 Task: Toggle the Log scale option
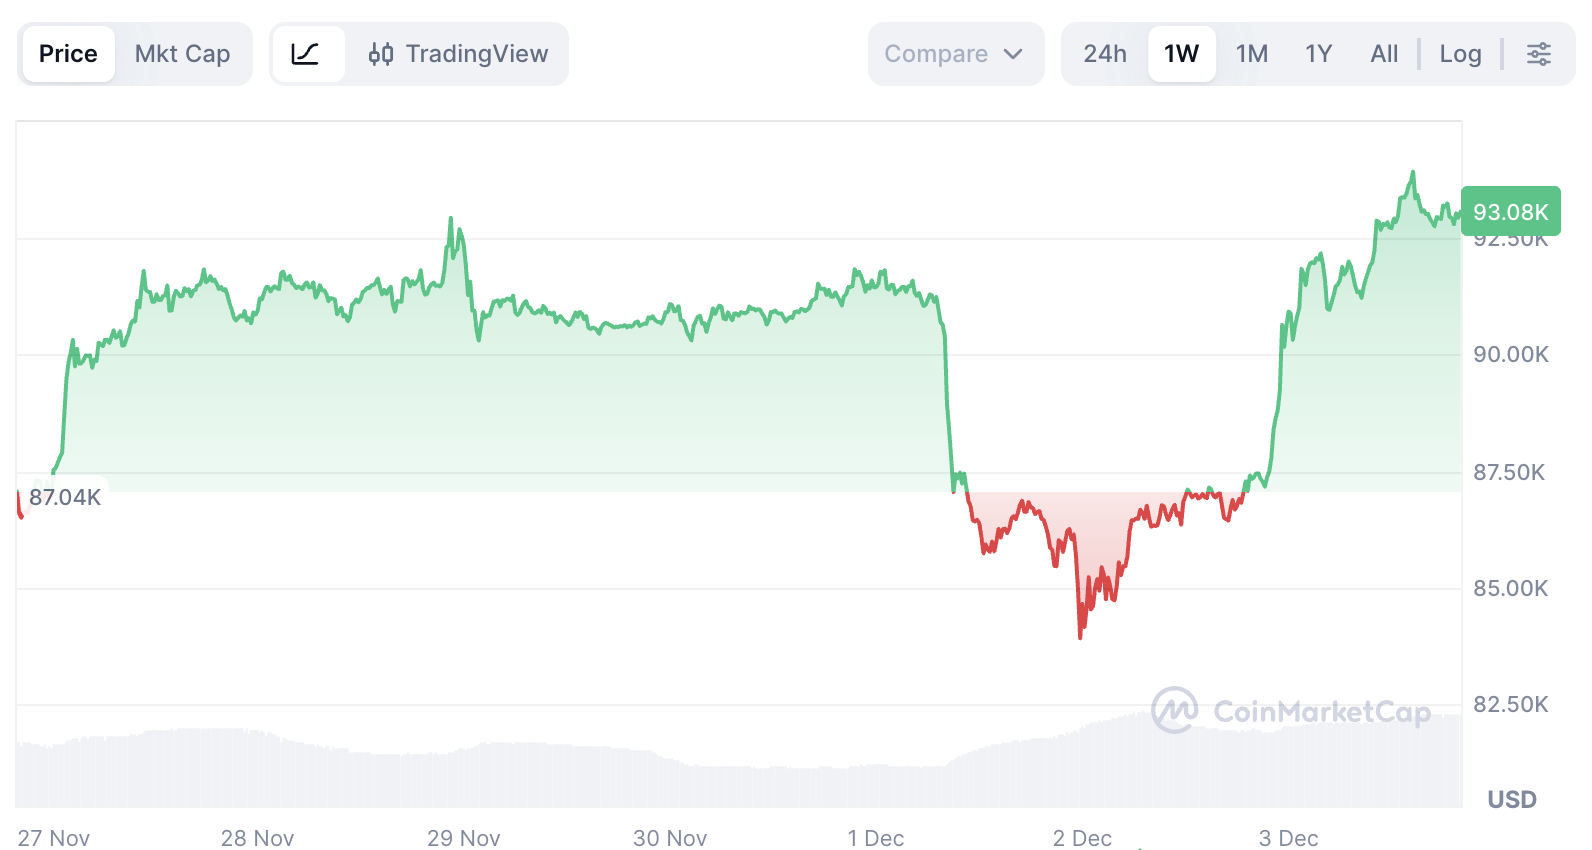(1461, 54)
